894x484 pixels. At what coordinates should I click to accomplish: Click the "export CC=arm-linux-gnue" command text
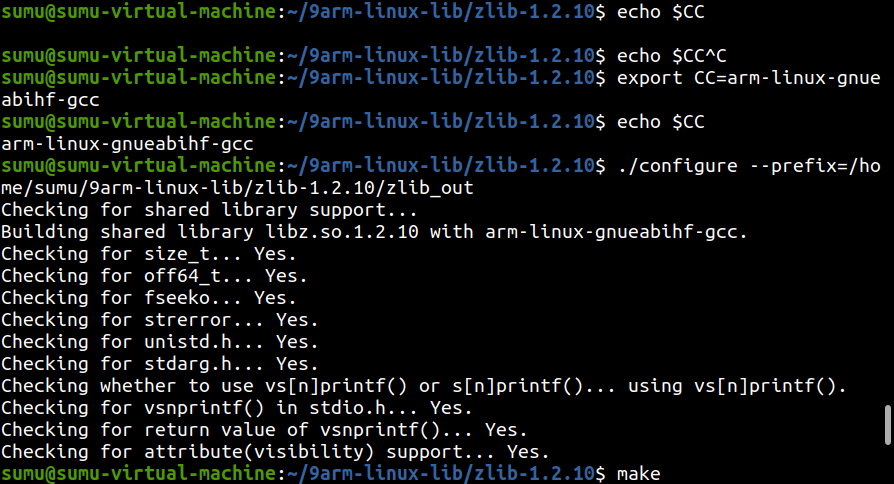[x=749, y=78]
